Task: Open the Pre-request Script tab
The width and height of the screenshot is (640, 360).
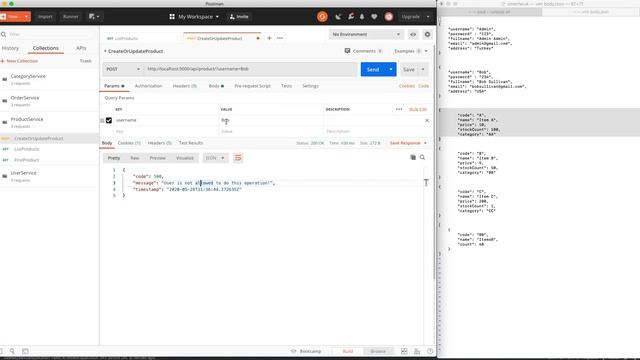Action: (252, 86)
